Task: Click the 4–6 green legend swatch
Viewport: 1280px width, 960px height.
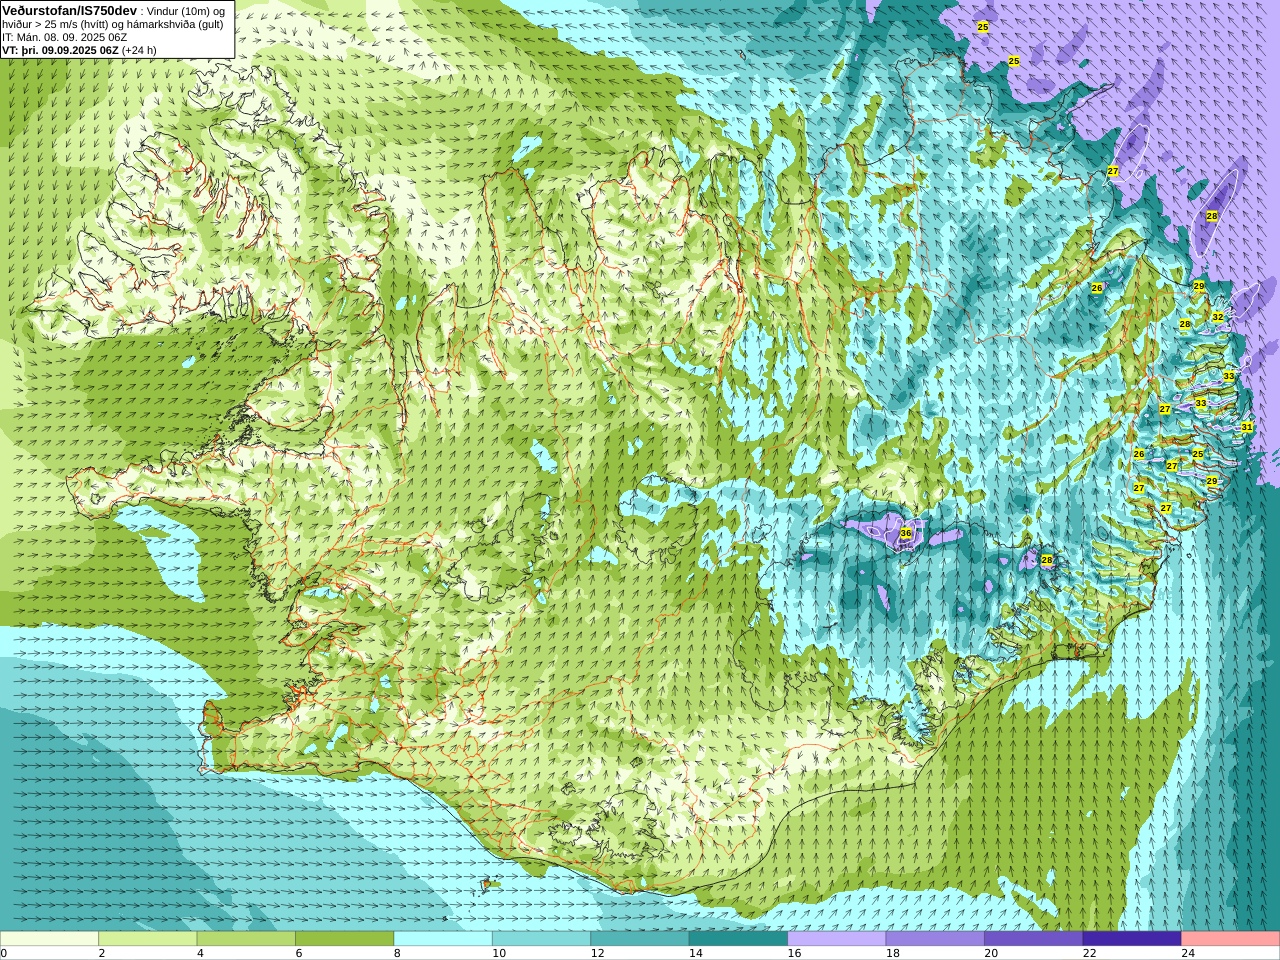Action: (246, 939)
